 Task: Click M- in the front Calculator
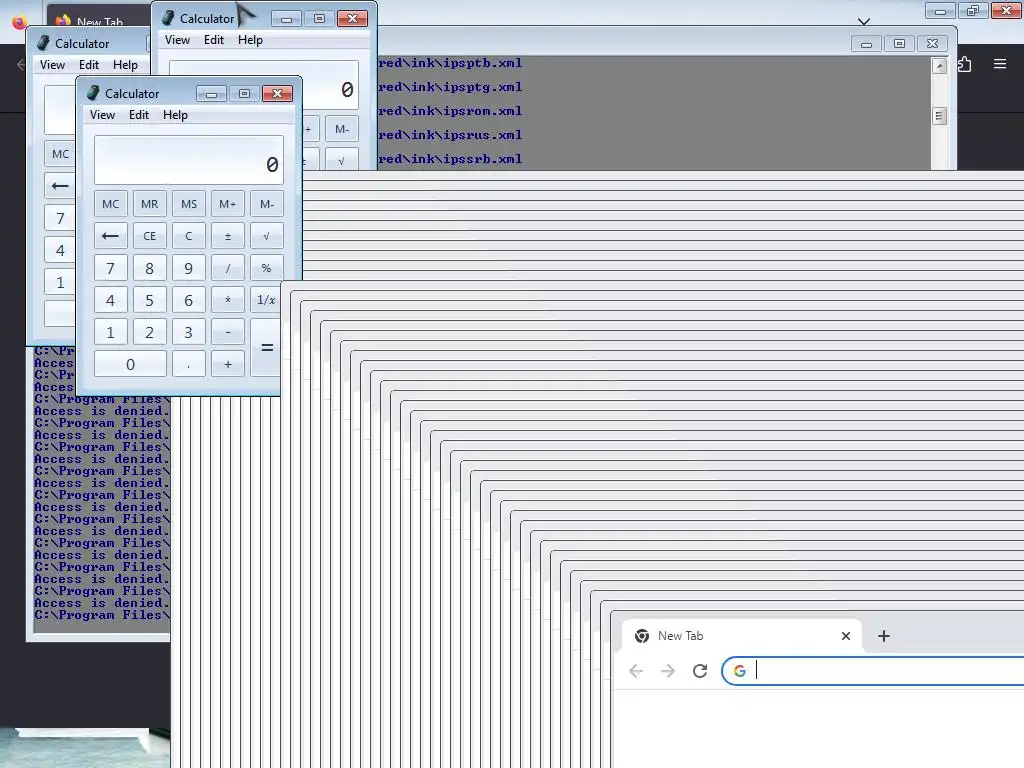click(266, 204)
